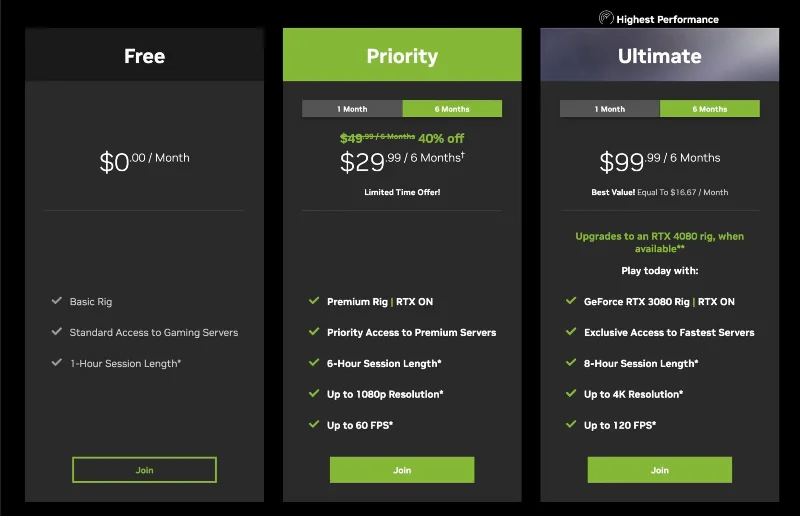Select 6 Months option under Ultimate
The height and width of the screenshot is (516, 800).
click(710, 109)
